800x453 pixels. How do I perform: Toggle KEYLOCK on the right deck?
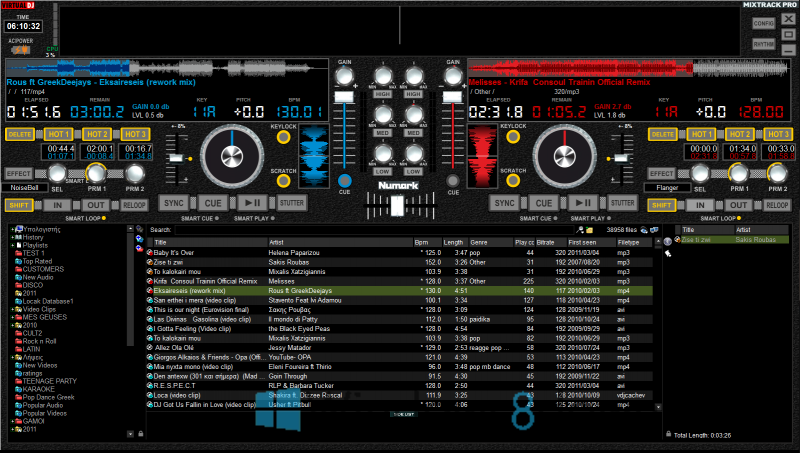[x=513, y=137]
